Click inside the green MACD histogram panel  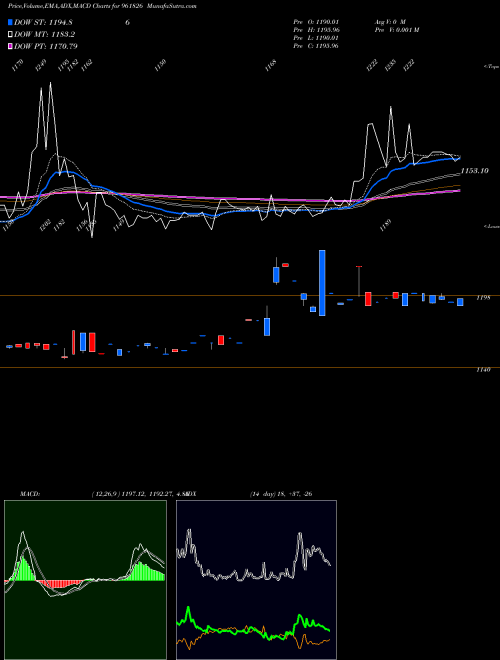(x=85, y=580)
